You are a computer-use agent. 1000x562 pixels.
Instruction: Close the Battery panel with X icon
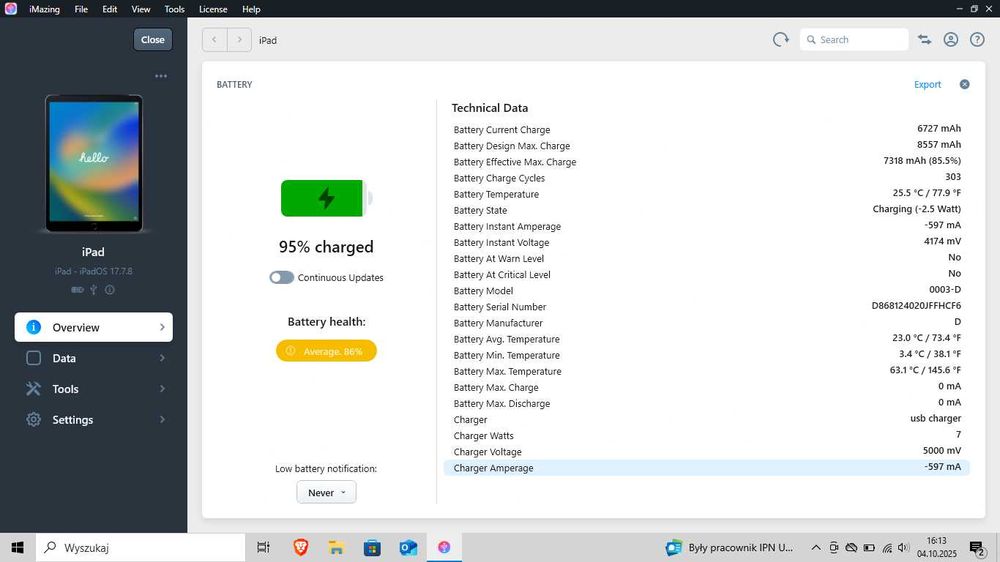(964, 84)
